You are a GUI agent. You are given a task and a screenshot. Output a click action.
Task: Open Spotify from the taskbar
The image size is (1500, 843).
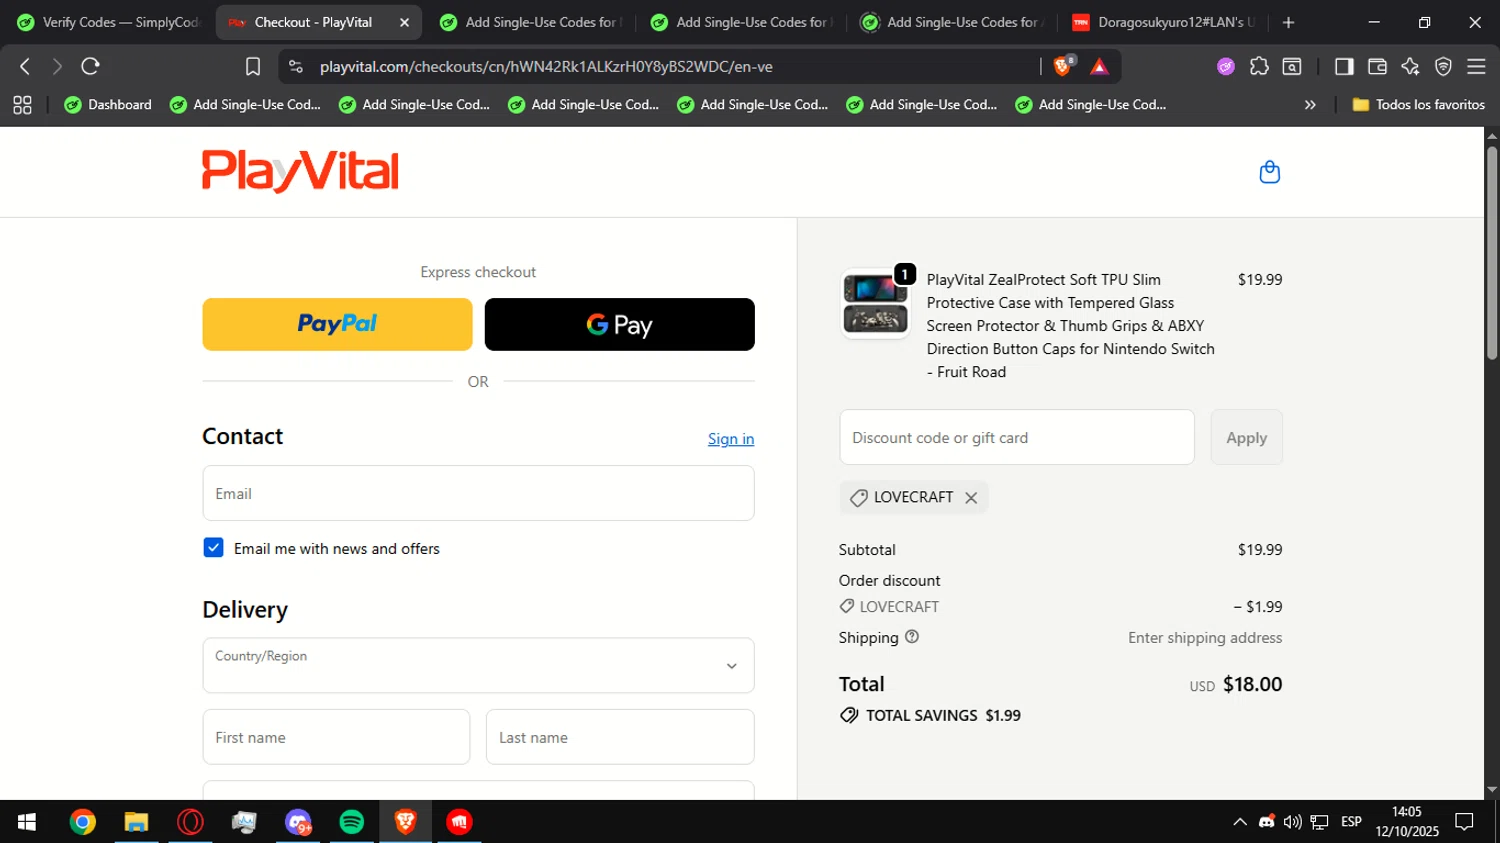click(x=352, y=822)
